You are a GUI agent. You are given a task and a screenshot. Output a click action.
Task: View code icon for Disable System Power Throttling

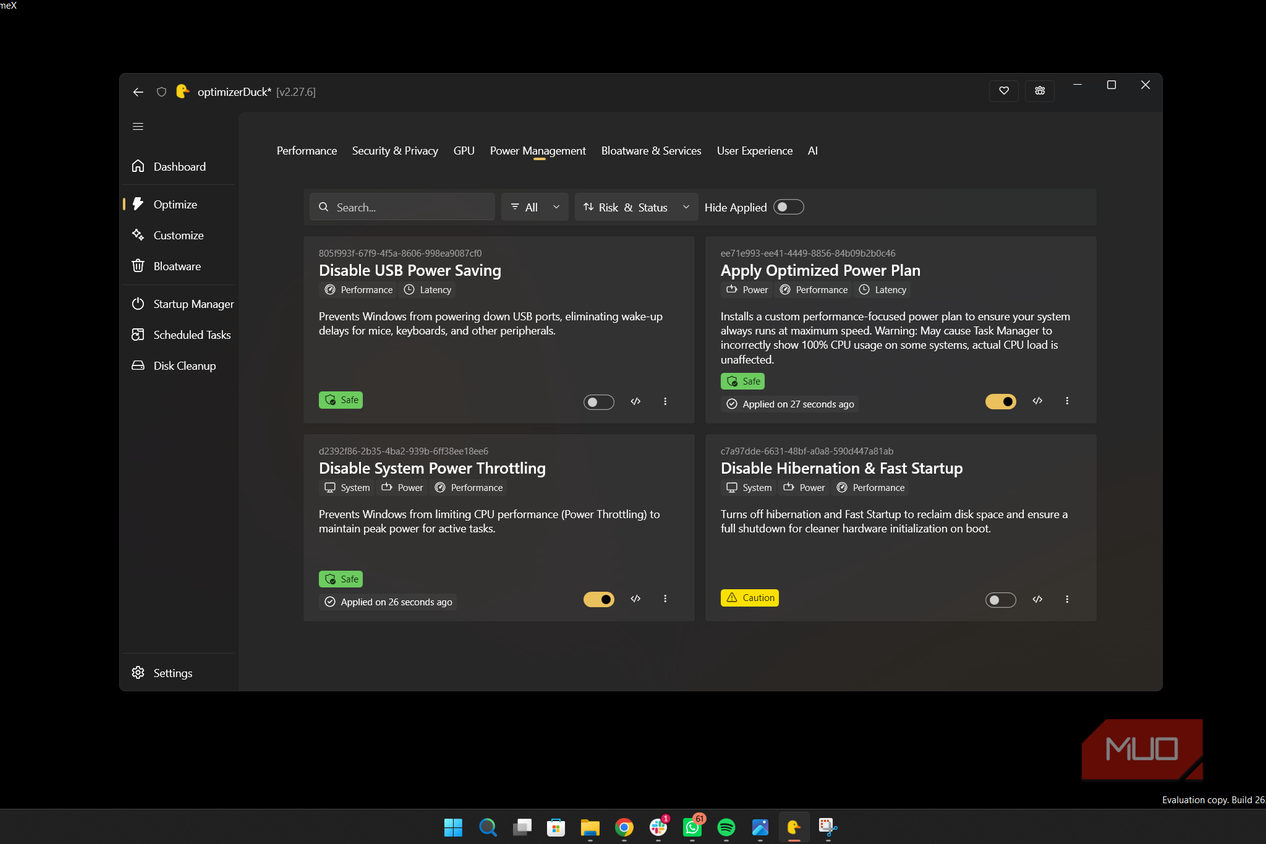click(x=635, y=599)
